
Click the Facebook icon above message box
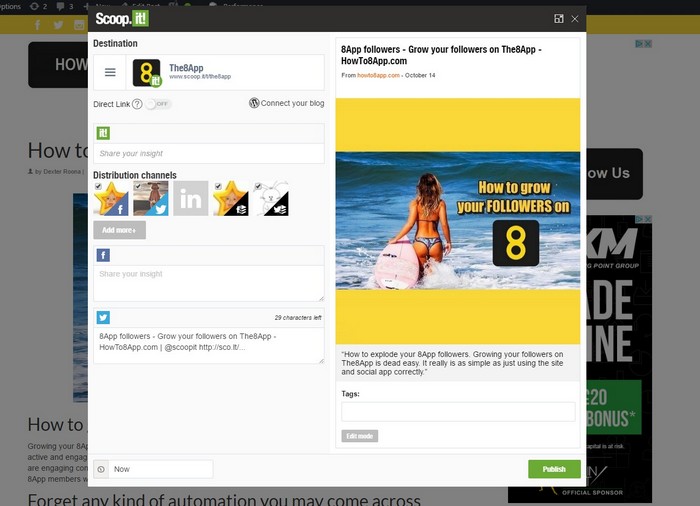[103, 255]
